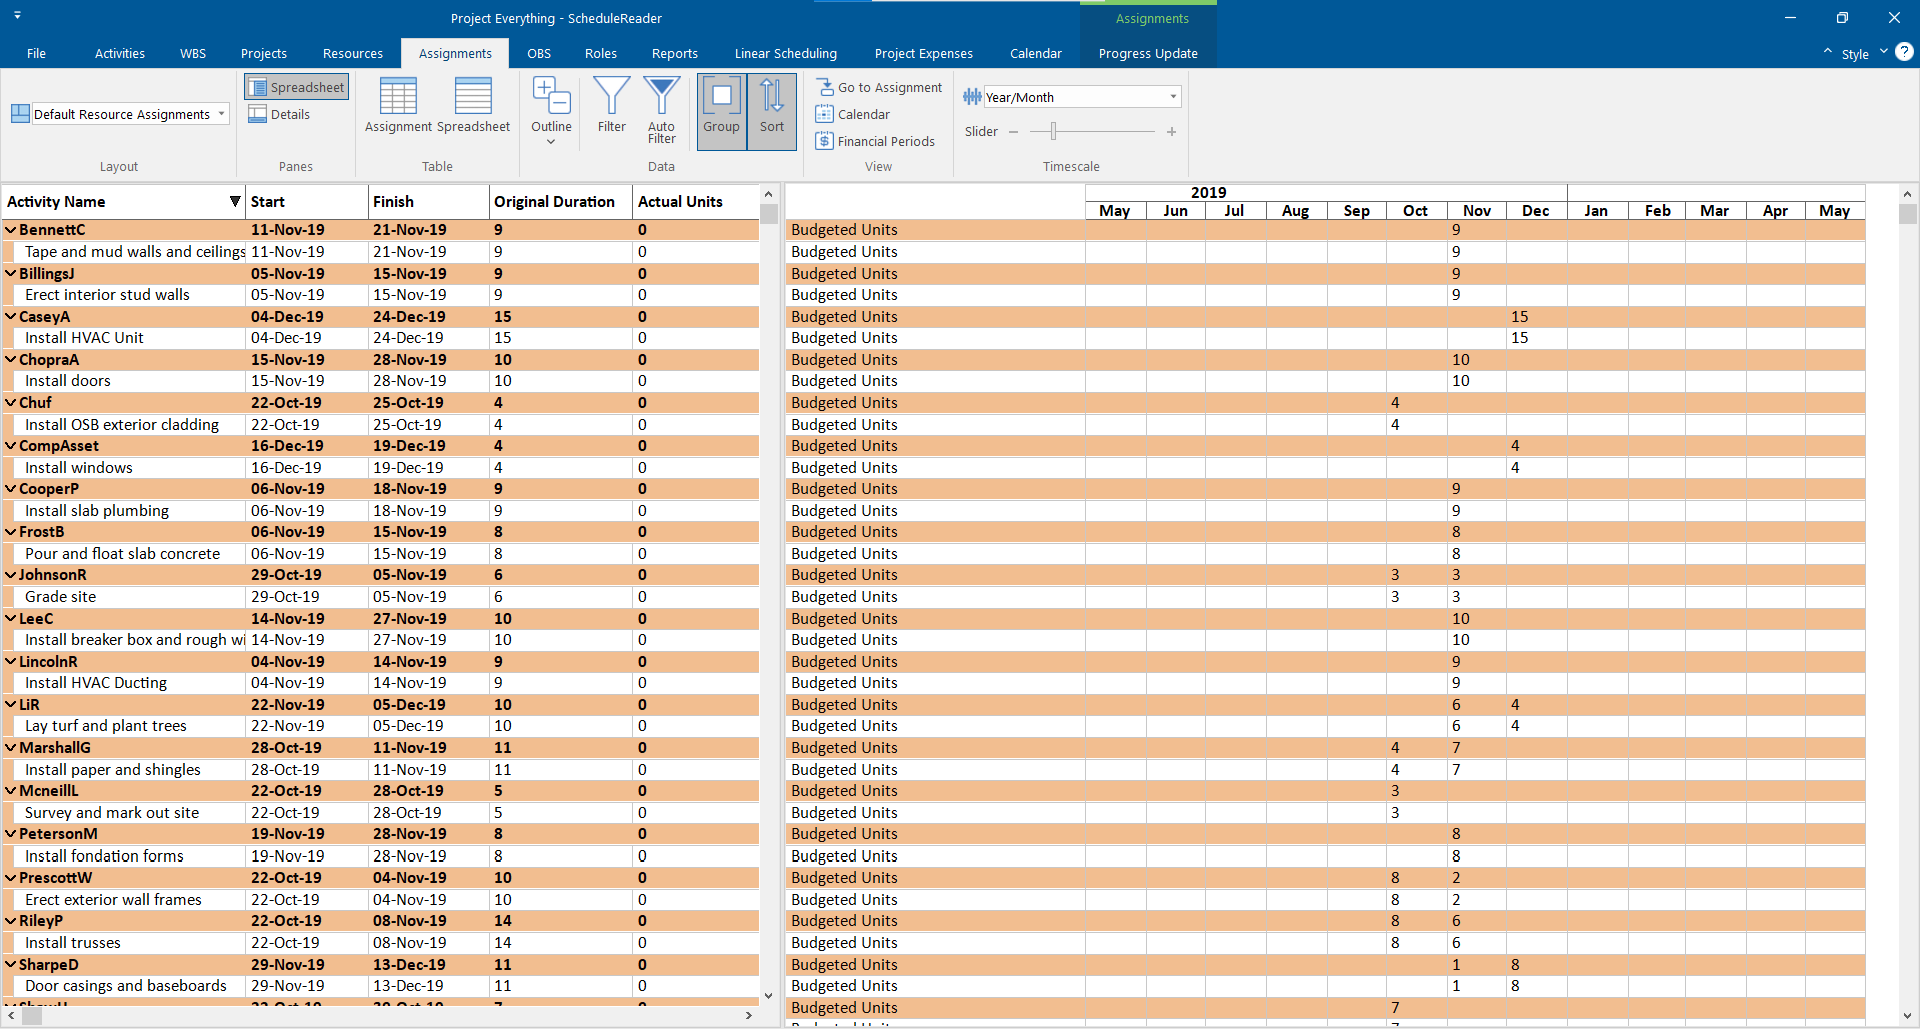The image size is (1920, 1029).
Task: Collapse the MarshallG group
Action: point(11,748)
